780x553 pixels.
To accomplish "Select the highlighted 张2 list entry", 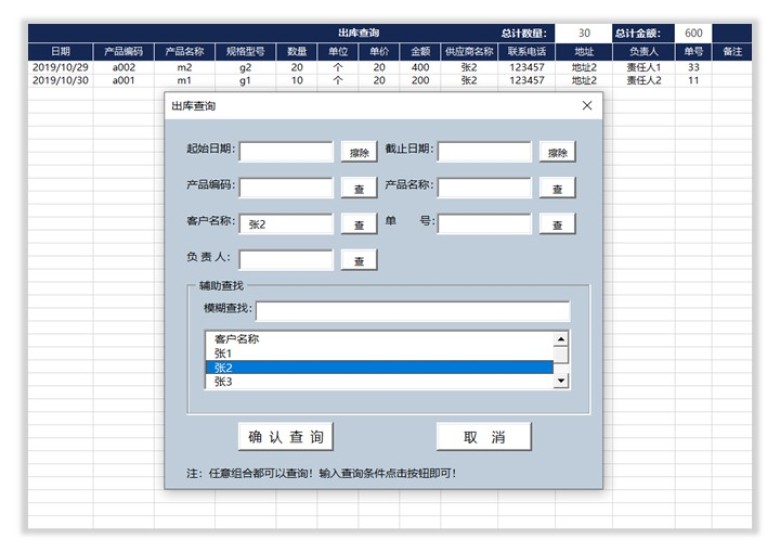I will [x=379, y=368].
